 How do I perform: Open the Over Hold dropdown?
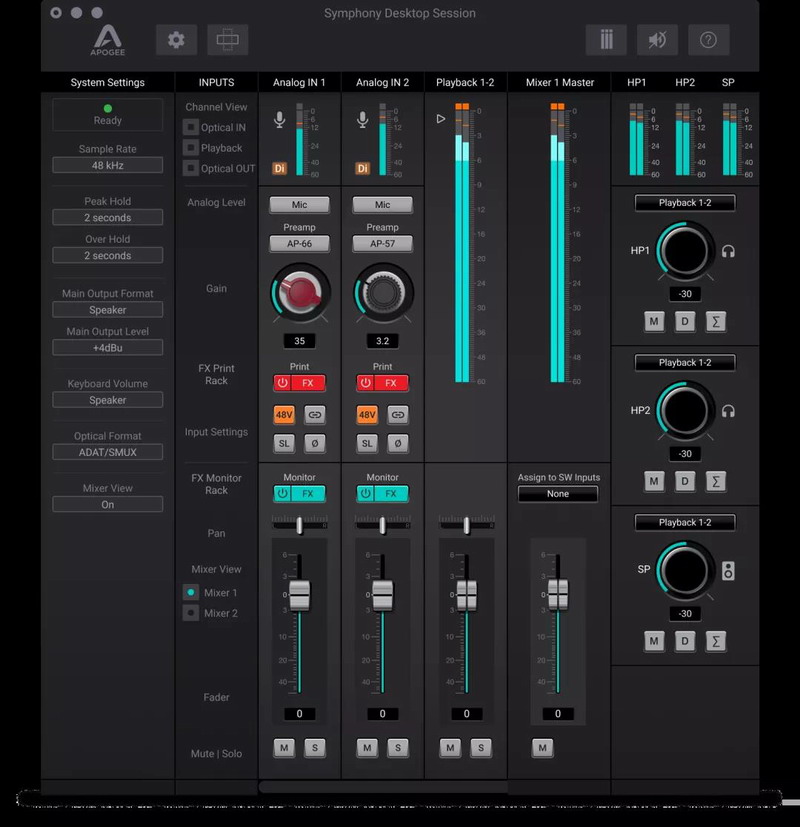click(108, 255)
